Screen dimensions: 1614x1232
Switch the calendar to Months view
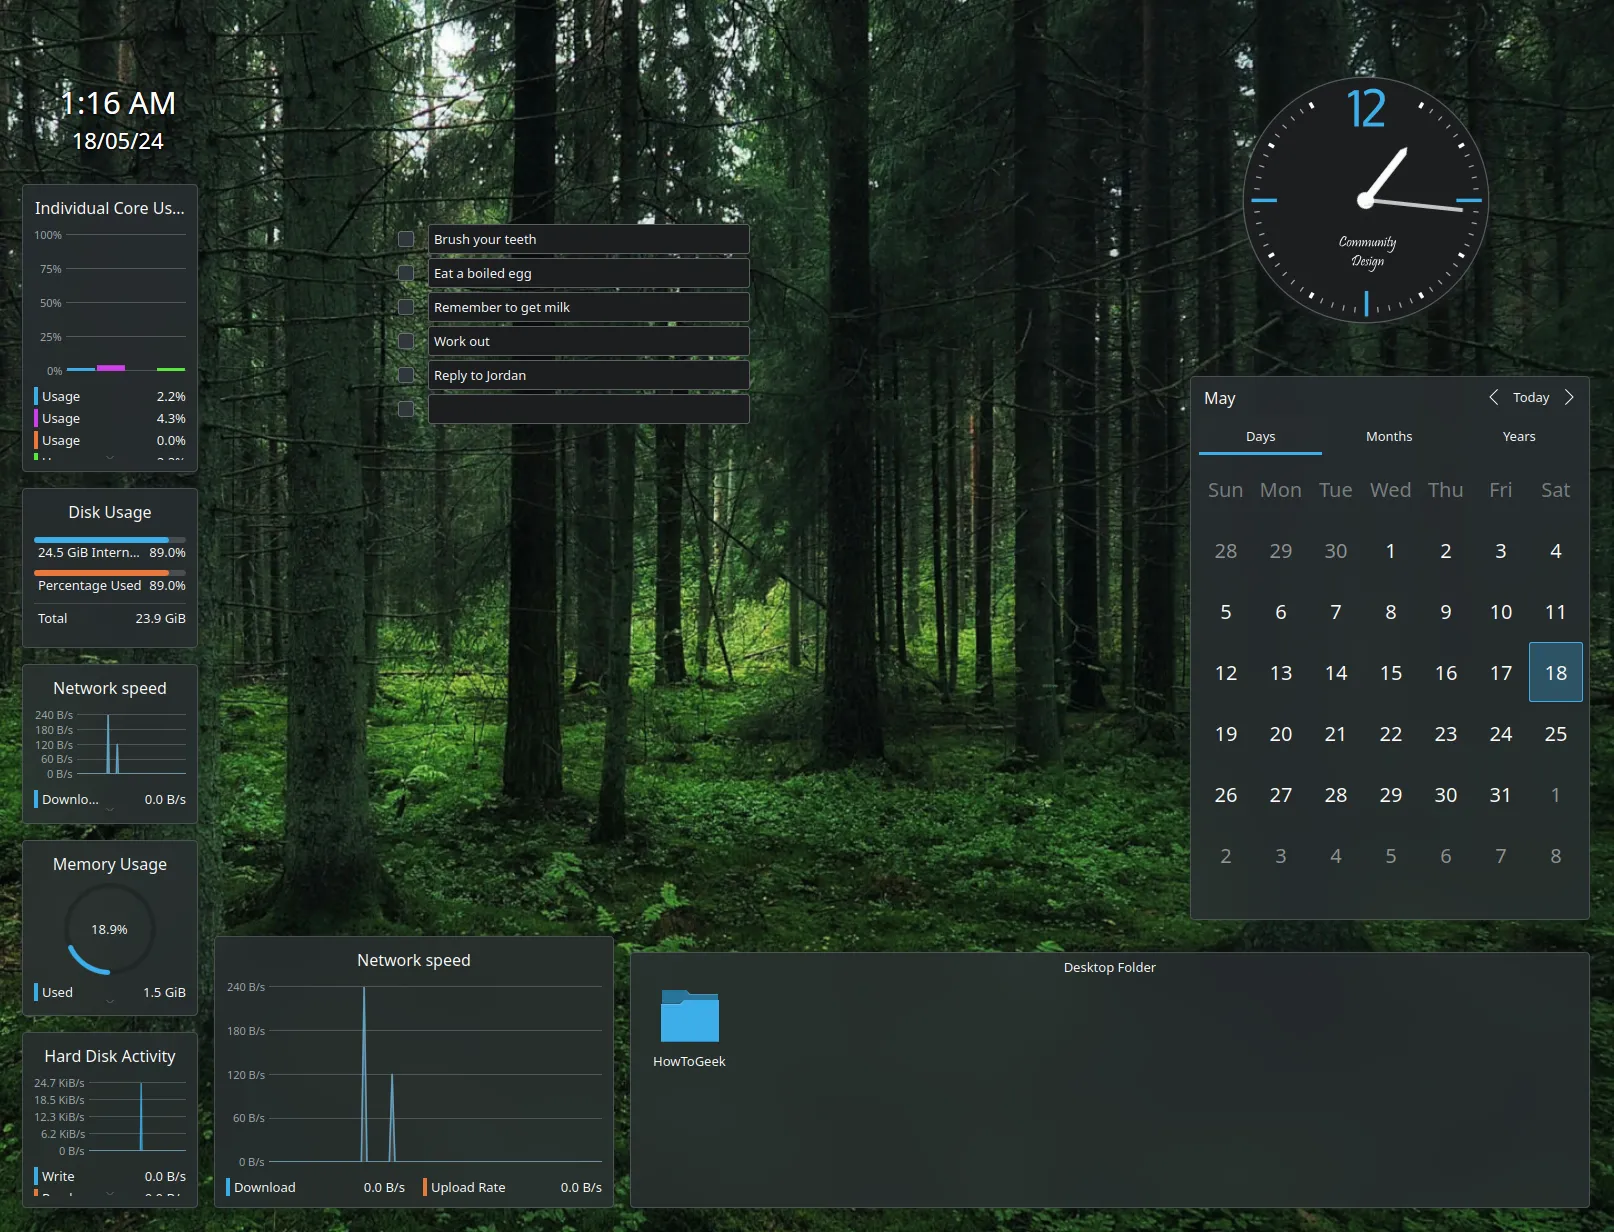[1388, 436]
